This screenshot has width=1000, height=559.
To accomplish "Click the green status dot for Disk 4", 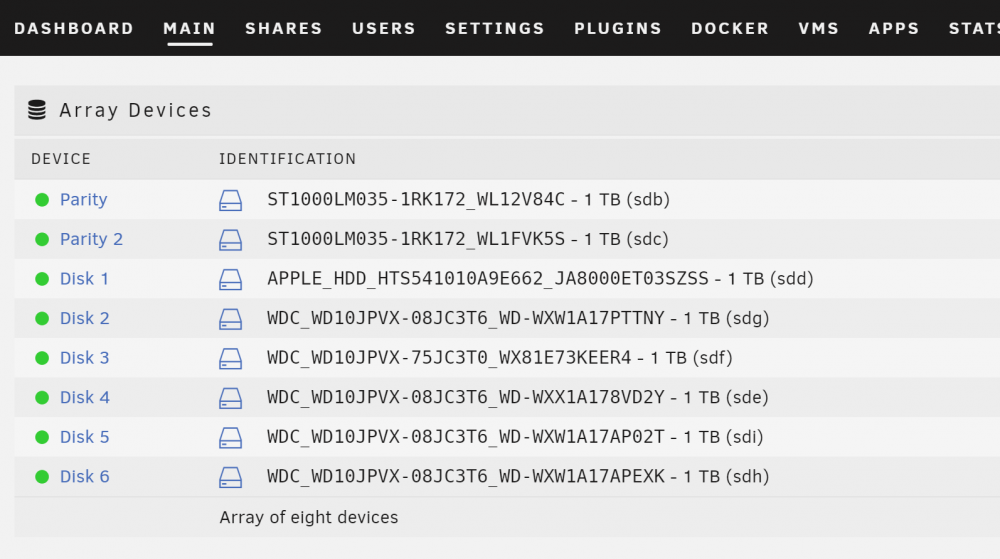I will pyautogui.click(x=42, y=397).
